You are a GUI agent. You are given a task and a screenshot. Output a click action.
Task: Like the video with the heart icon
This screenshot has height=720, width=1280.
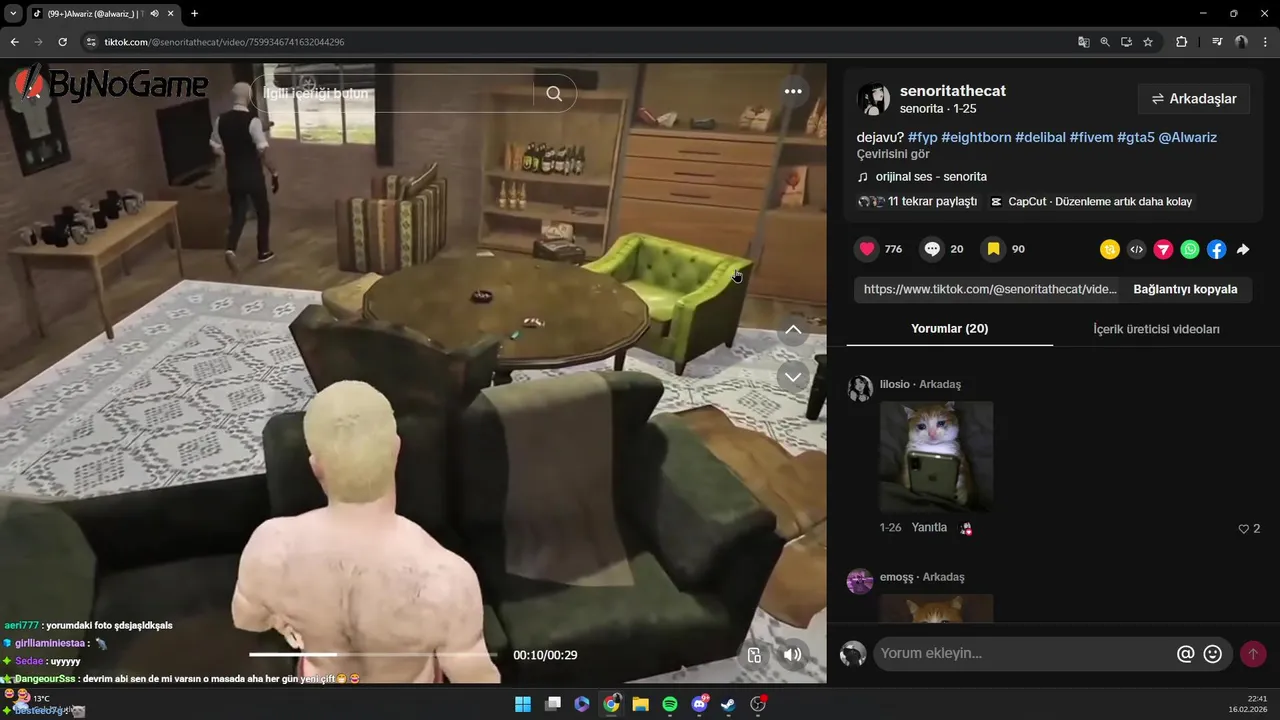pyautogui.click(x=867, y=249)
